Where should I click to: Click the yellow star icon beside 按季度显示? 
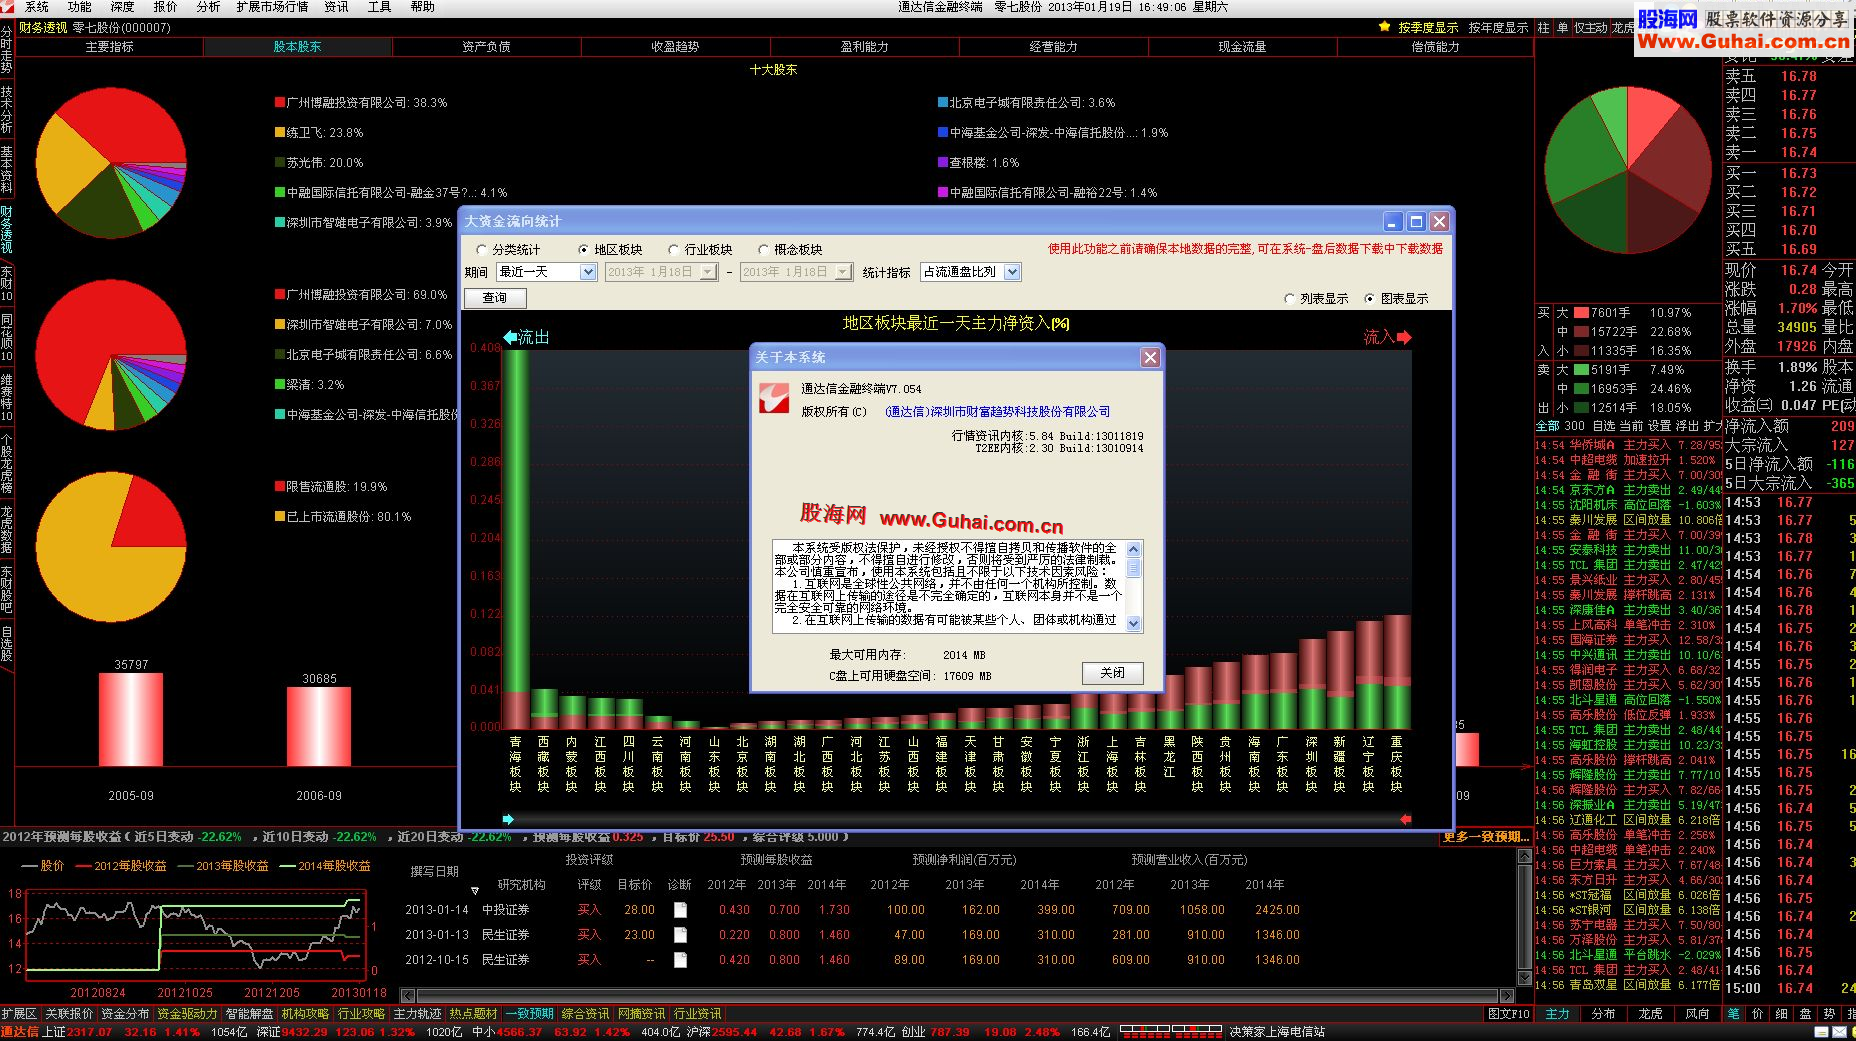pyautogui.click(x=1384, y=27)
